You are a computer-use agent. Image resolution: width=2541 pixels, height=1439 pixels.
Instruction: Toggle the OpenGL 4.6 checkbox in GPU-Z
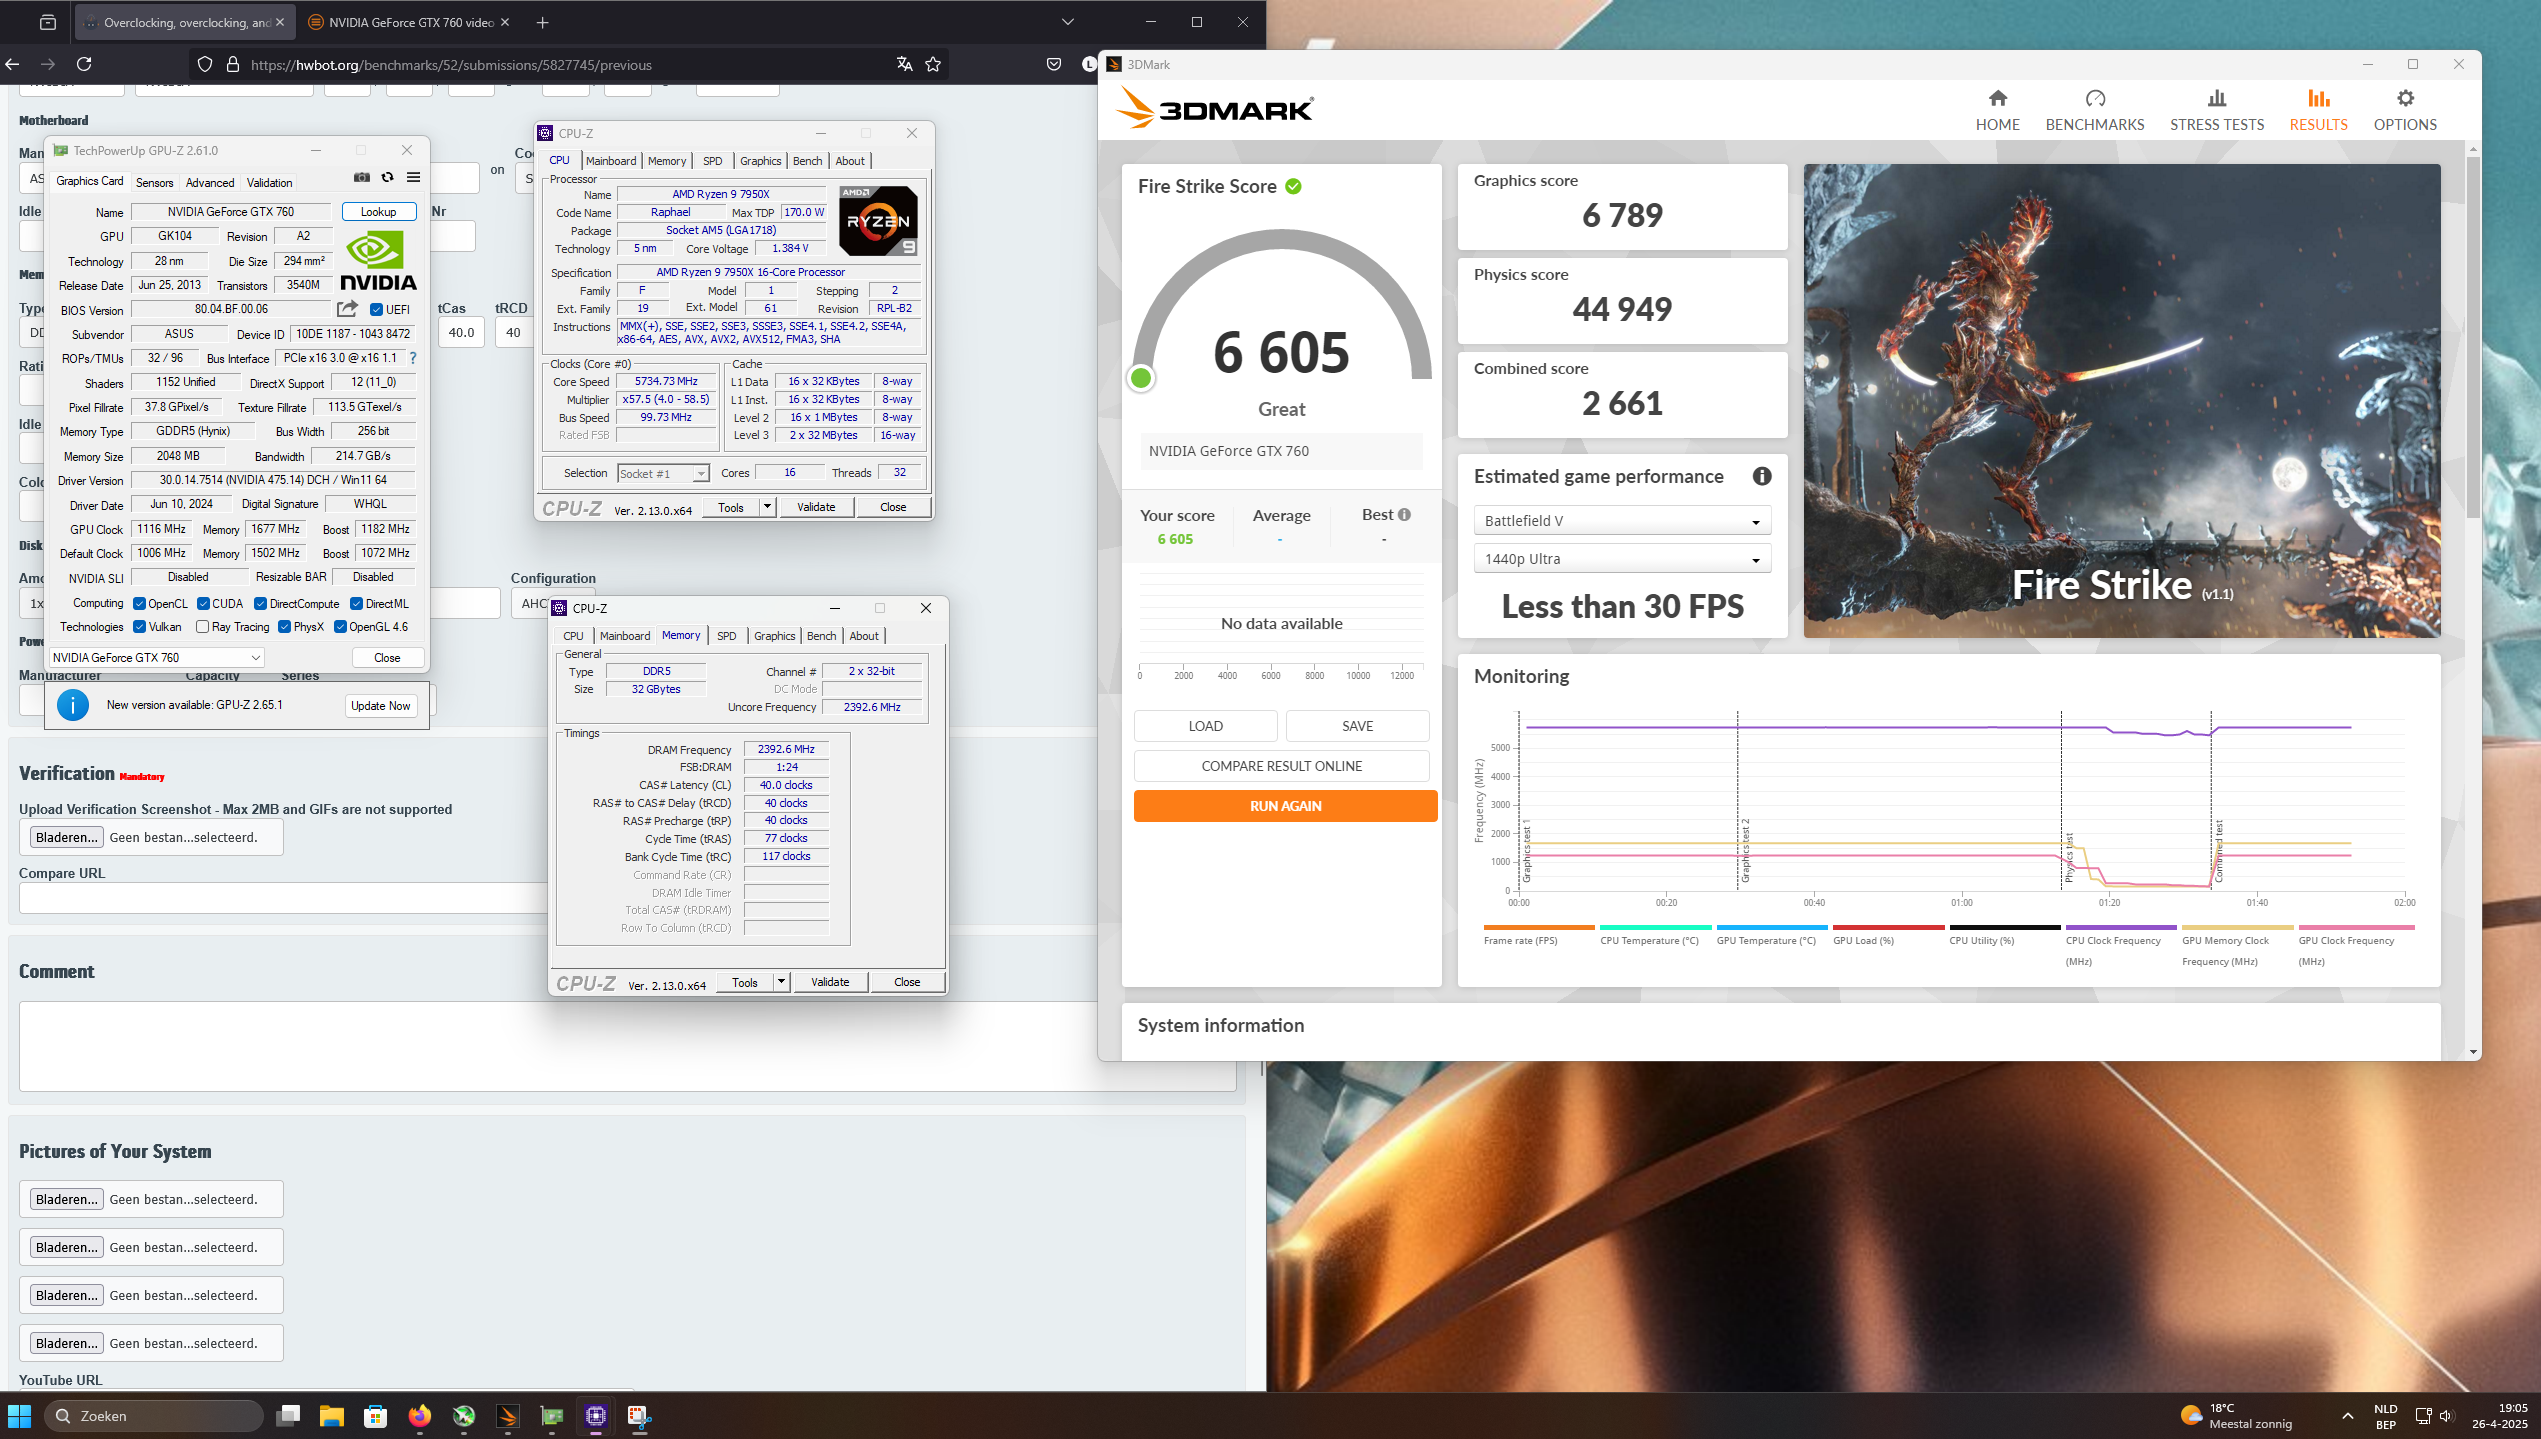[341, 627]
